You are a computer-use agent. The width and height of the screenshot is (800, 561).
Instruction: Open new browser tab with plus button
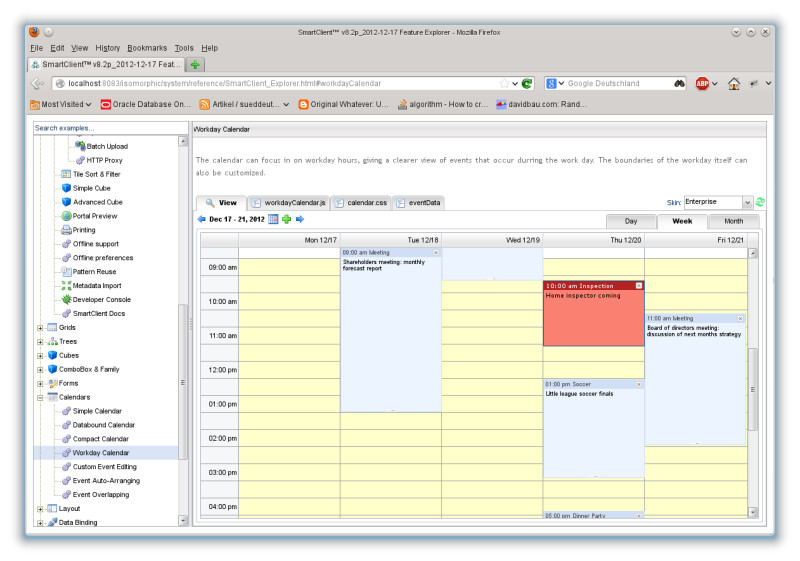196,64
